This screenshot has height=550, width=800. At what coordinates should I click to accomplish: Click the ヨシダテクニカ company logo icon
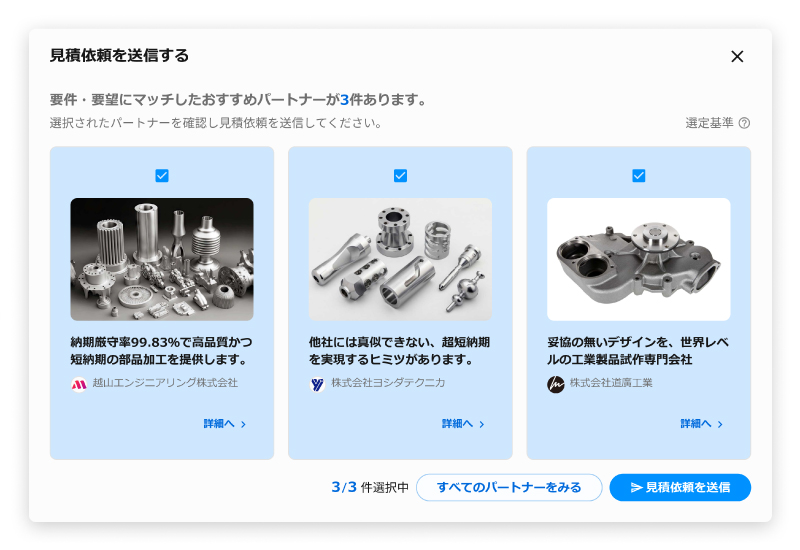click(x=317, y=384)
